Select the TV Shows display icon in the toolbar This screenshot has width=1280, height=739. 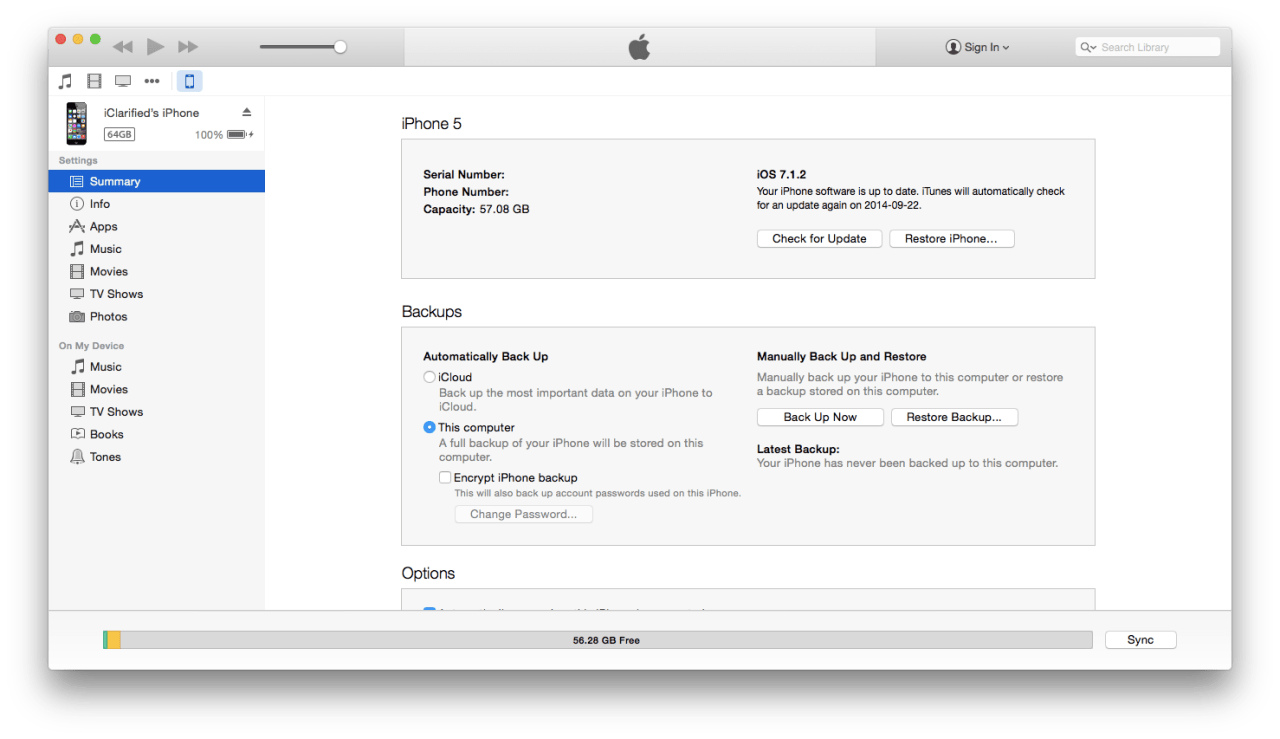click(x=122, y=81)
